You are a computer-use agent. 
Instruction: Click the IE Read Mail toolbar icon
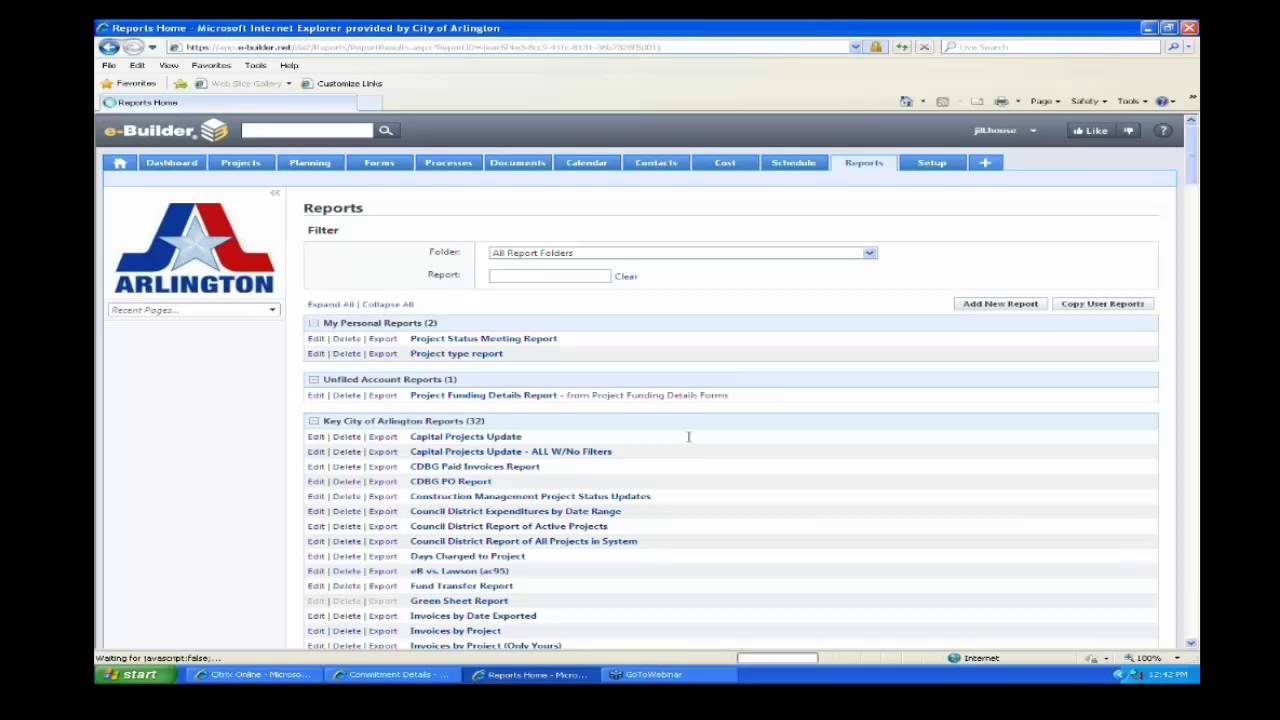[x=977, y=101]
